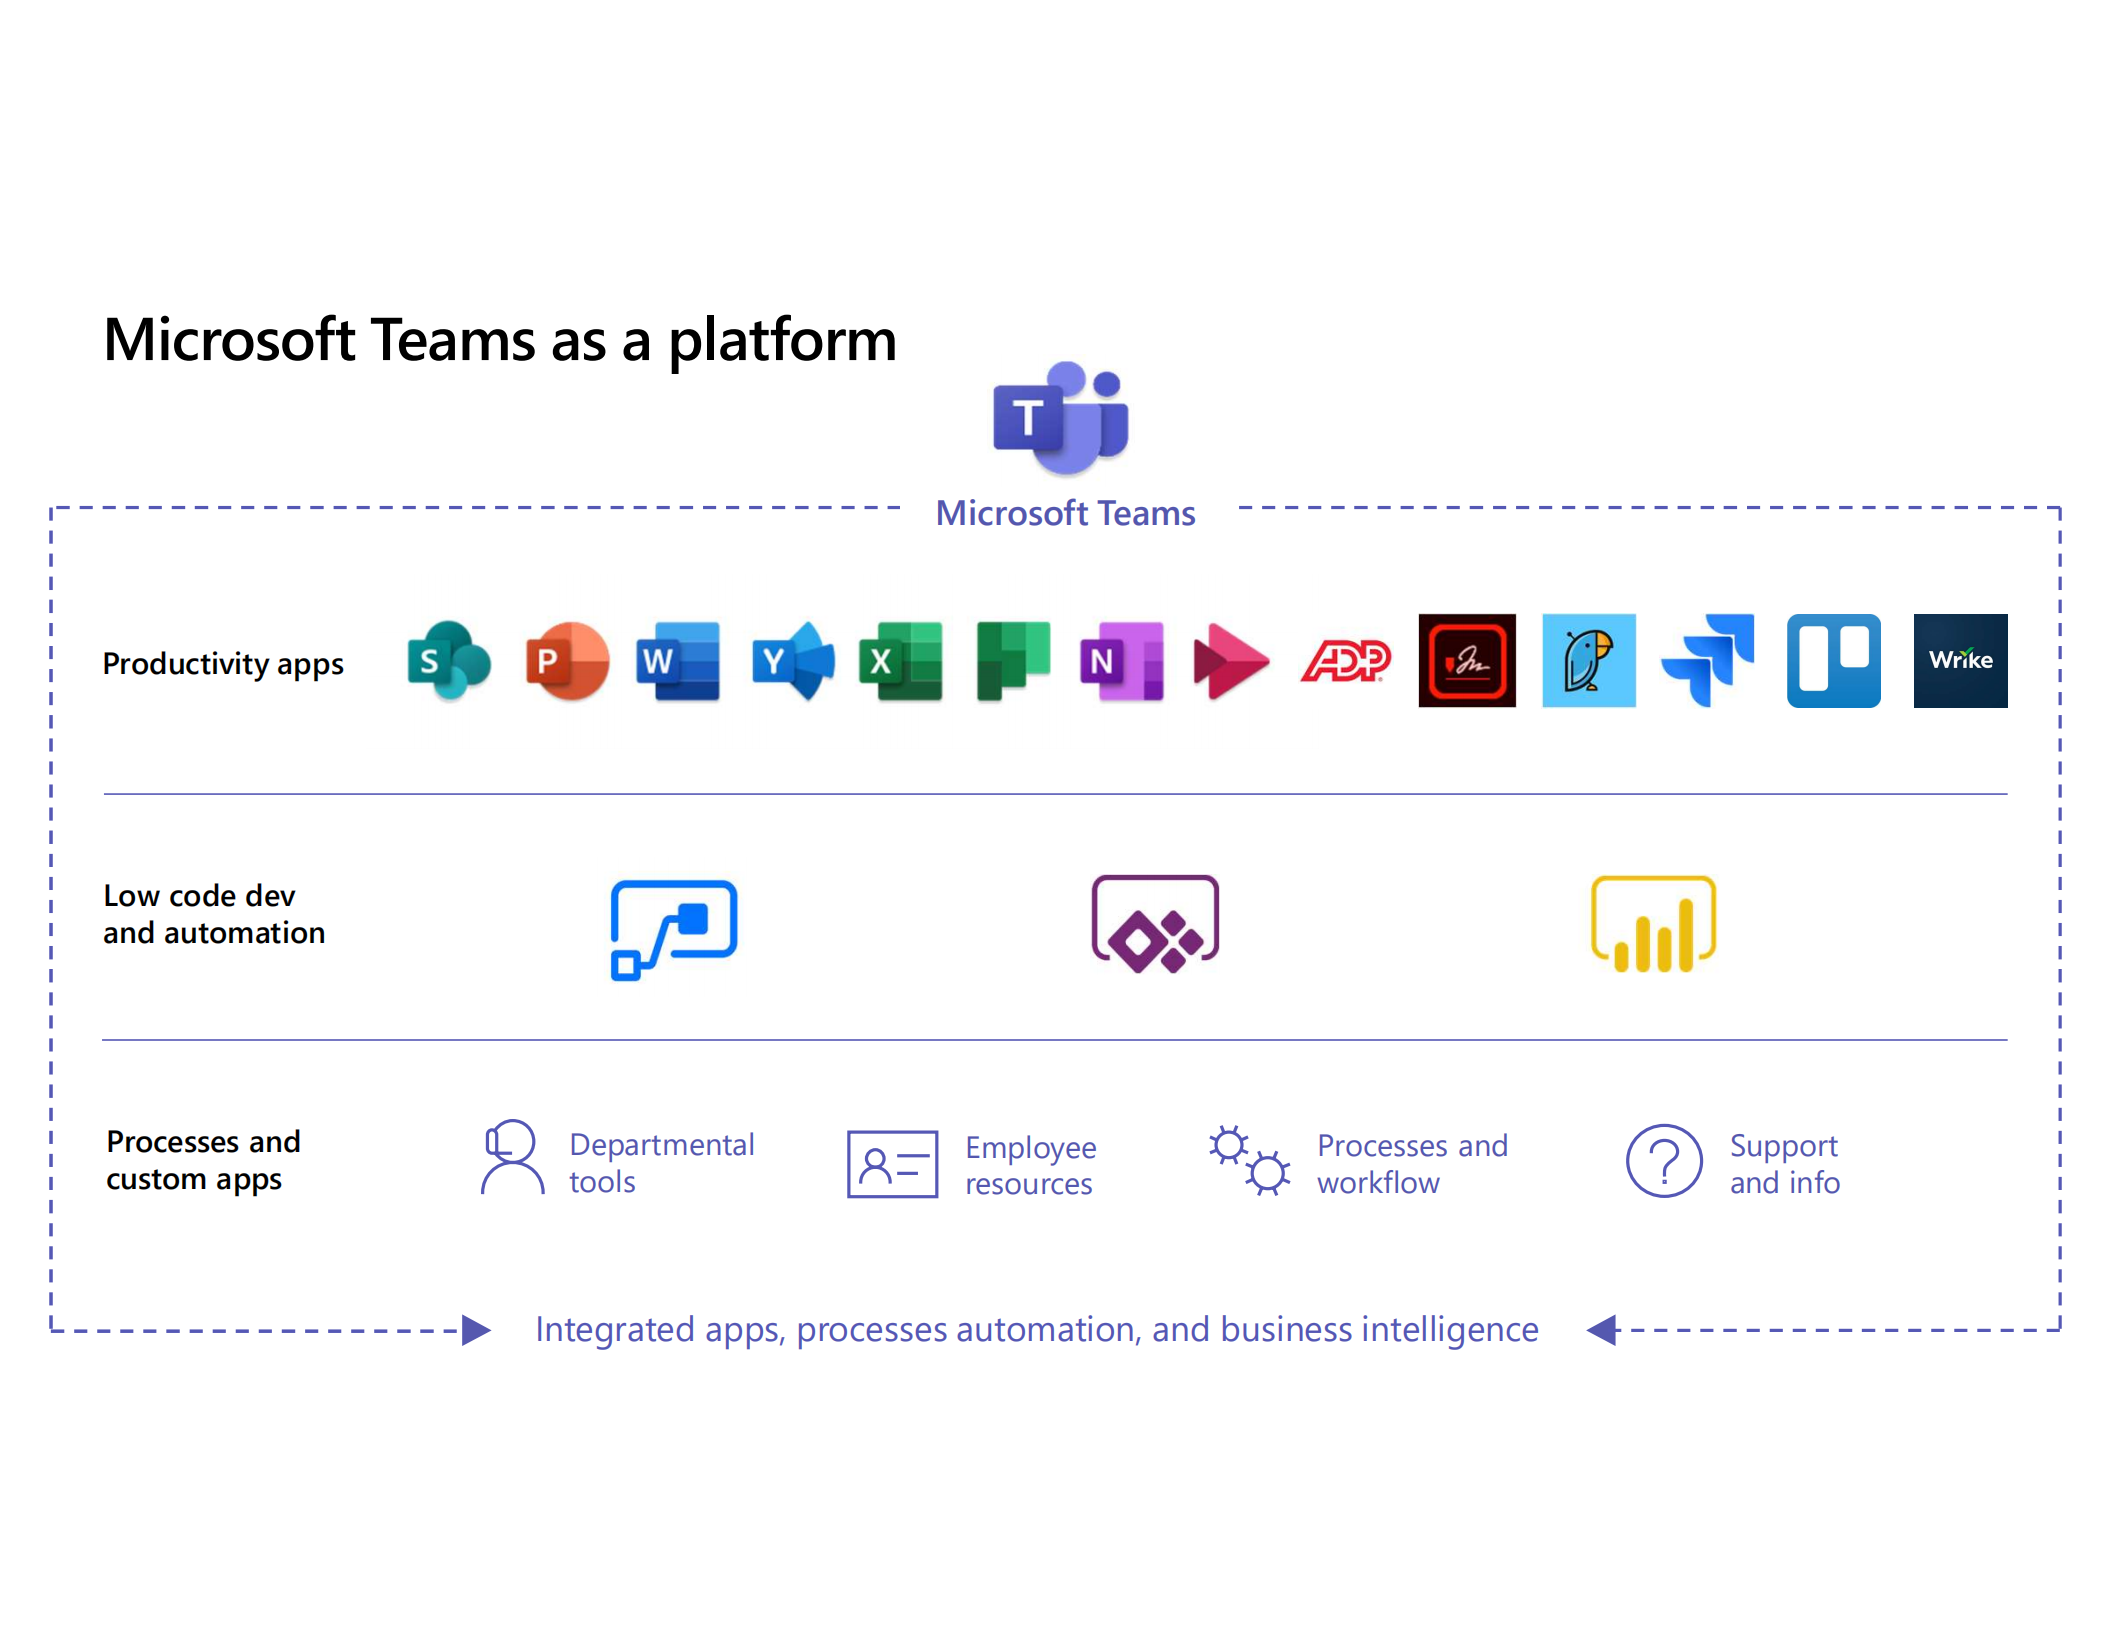Select the Word icon
2111x1631 pixels.
[x=679, y=661]
